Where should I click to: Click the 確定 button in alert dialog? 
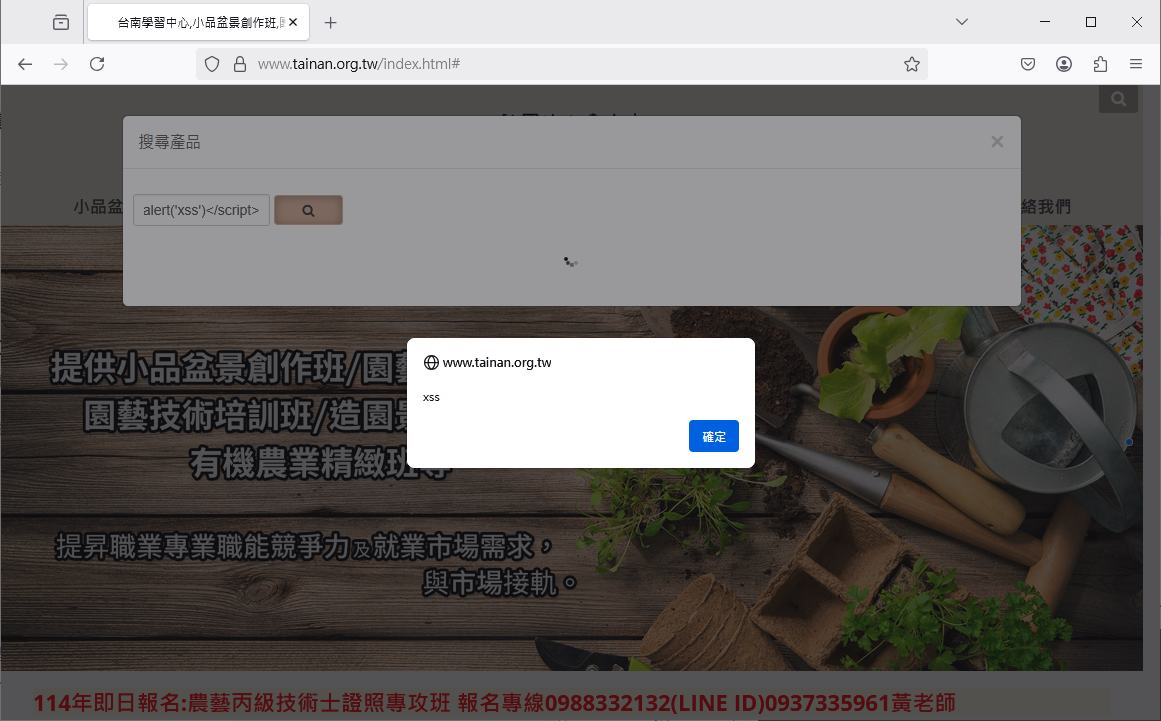click(x=713, y=436)
